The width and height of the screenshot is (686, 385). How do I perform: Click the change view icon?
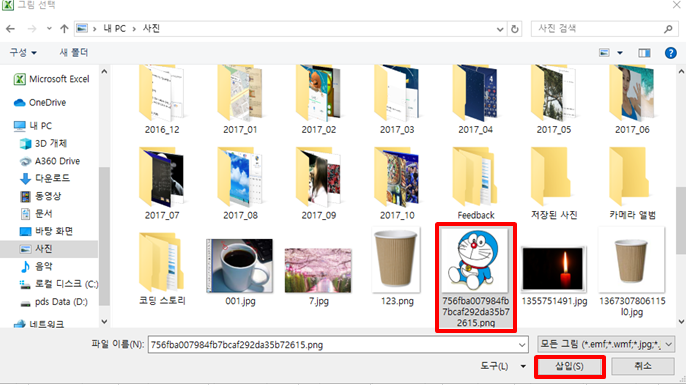[x=604, y=53]
